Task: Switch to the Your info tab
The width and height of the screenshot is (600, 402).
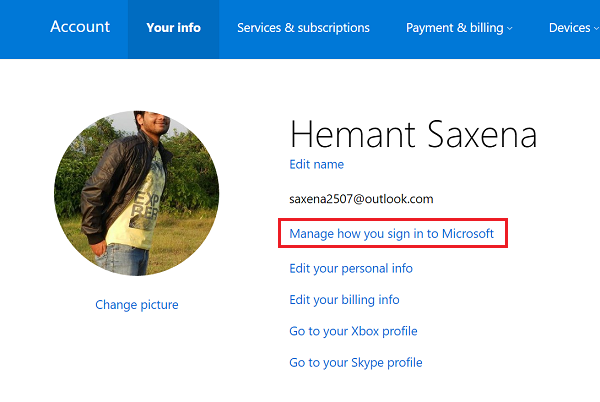Action: pyautogui.click(x=173, y=28)
